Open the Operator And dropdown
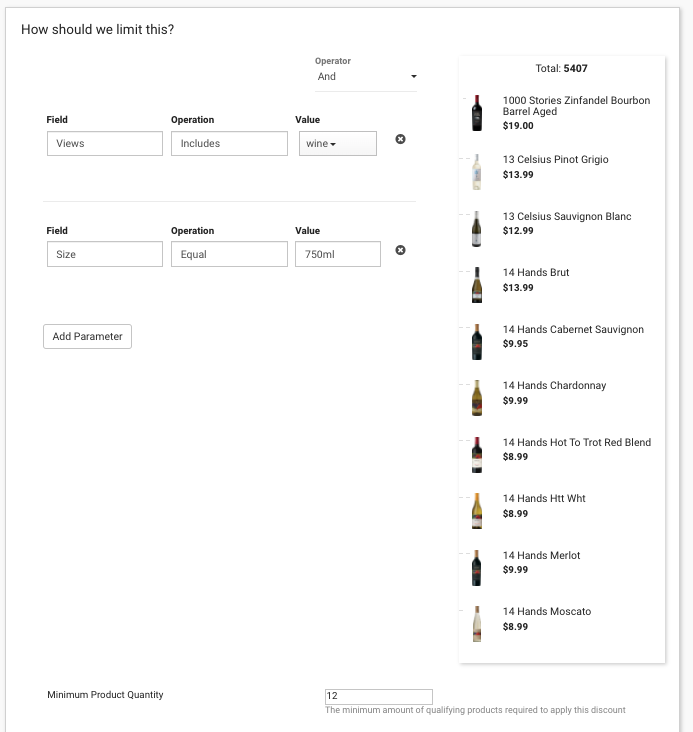The width and height of the screenshot is (693, 732). coord(366,77)
